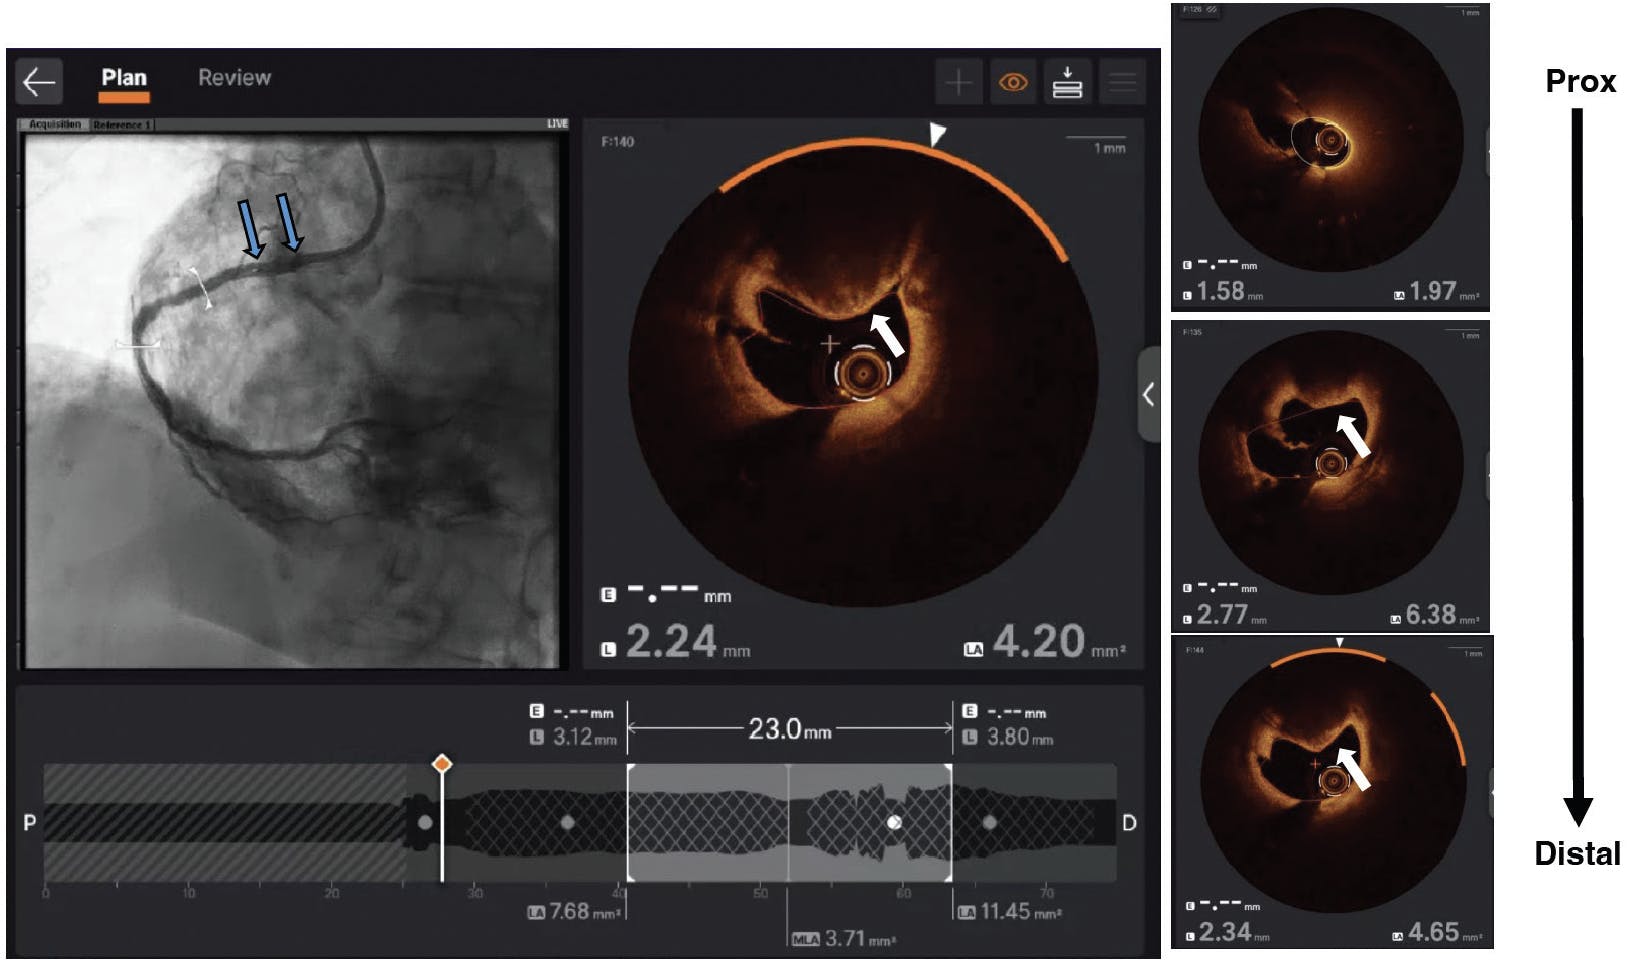
Task: Click the L badge beside 2.24 mm
Action: click(607, 649)
